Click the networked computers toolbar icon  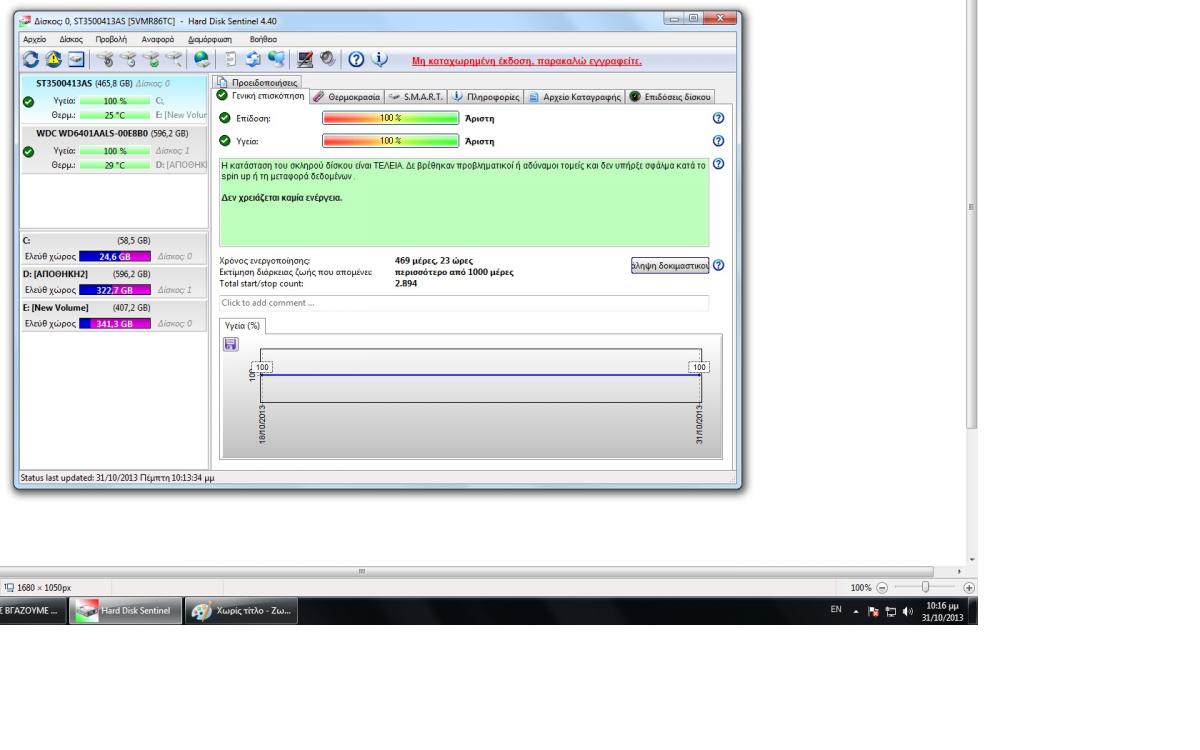[277, 60]
